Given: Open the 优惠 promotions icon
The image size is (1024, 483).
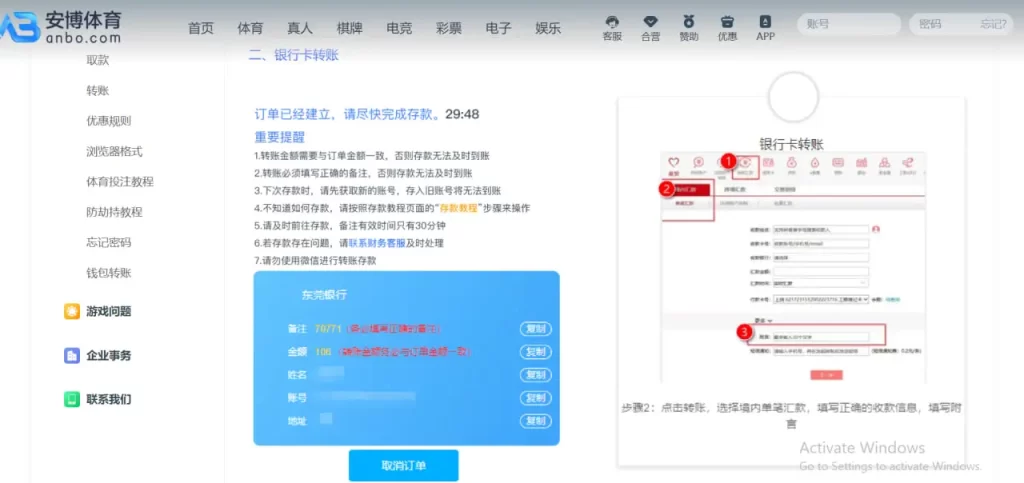Looking at the screenshot, I should [727, 22].
